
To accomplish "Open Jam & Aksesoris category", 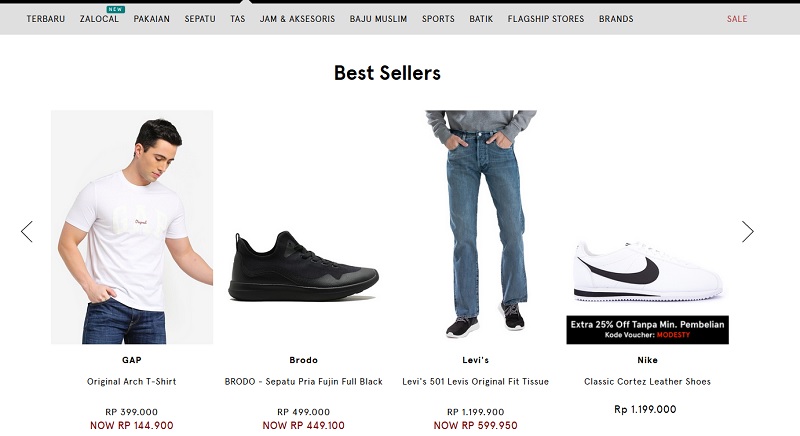I will 297,19.
